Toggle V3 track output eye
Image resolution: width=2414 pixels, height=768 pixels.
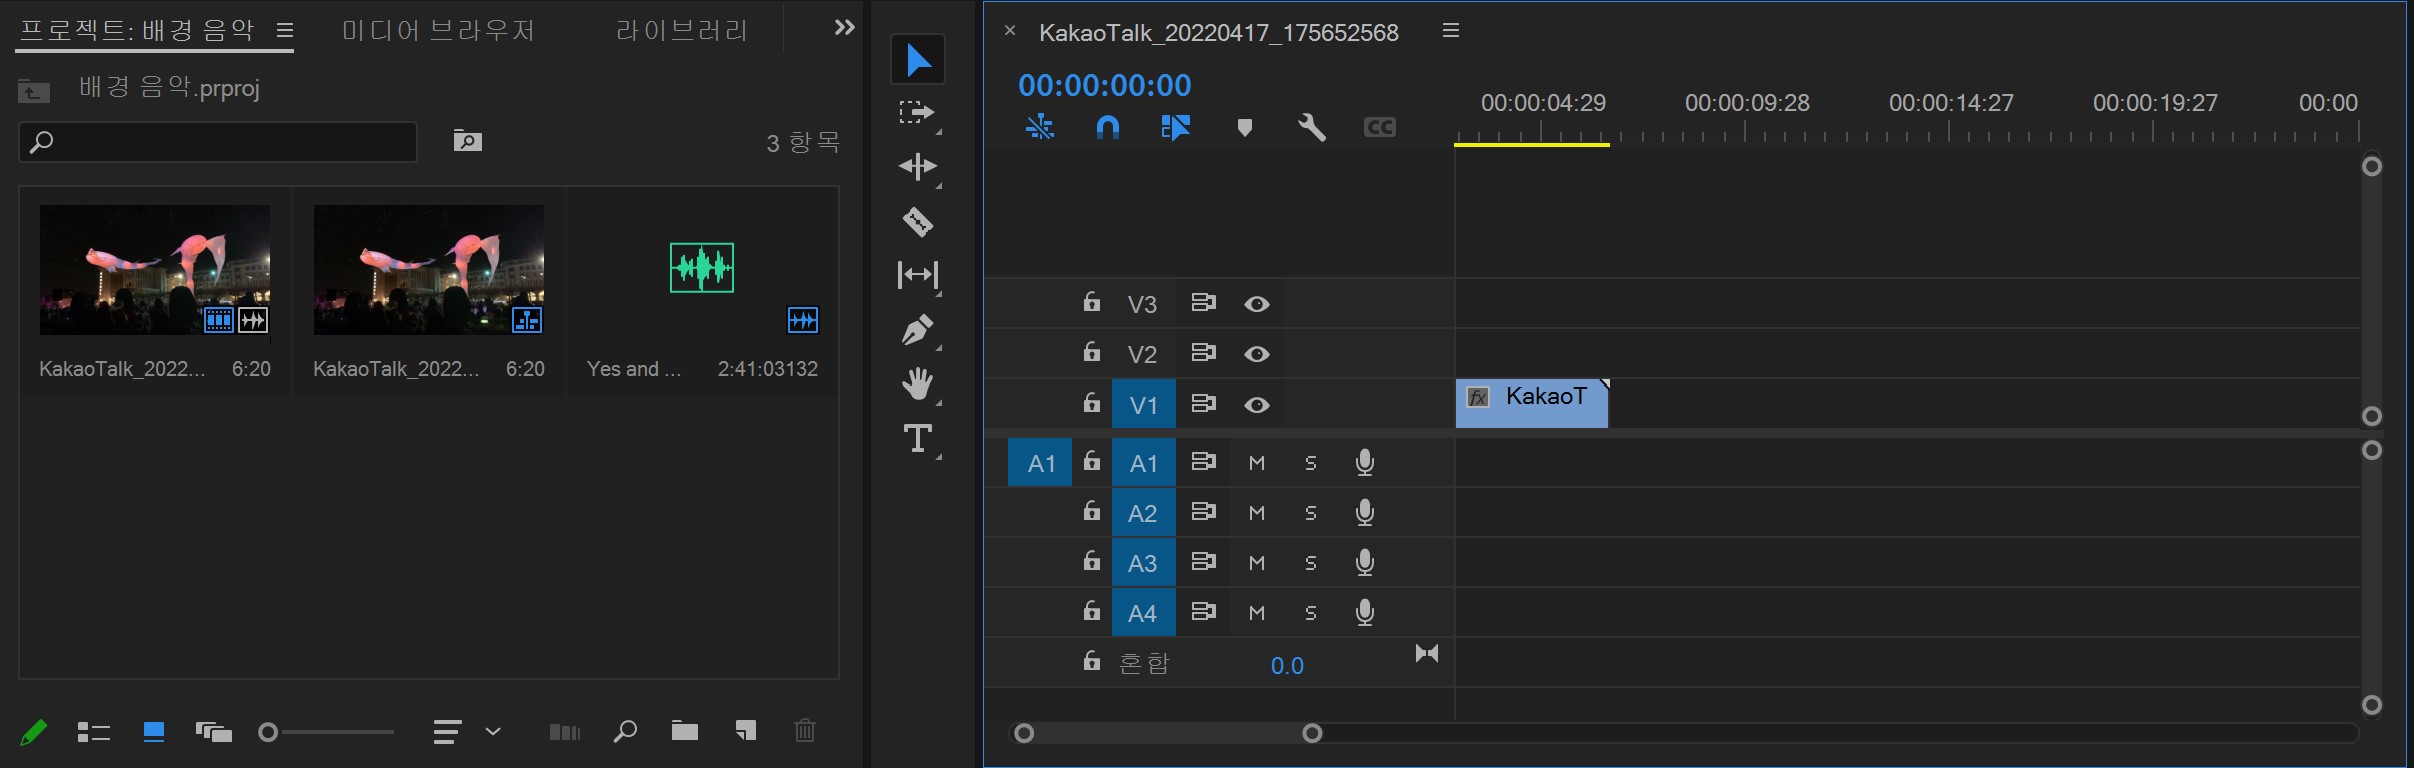coord(1257,304)
